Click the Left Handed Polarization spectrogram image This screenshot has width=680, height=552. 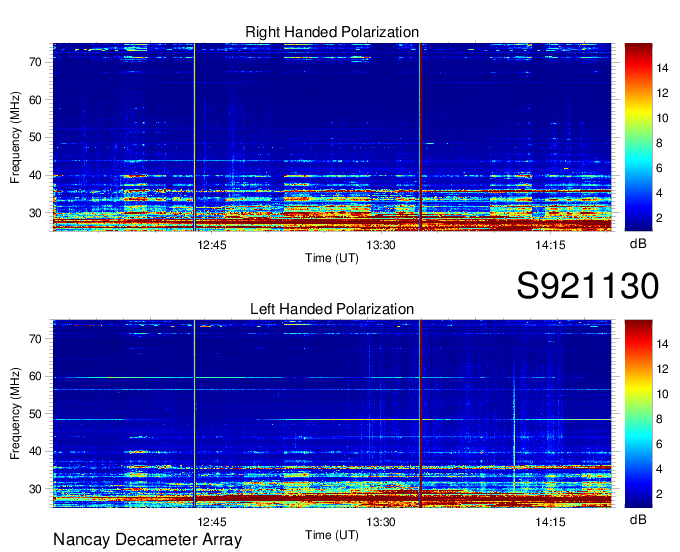click(332, 414)
